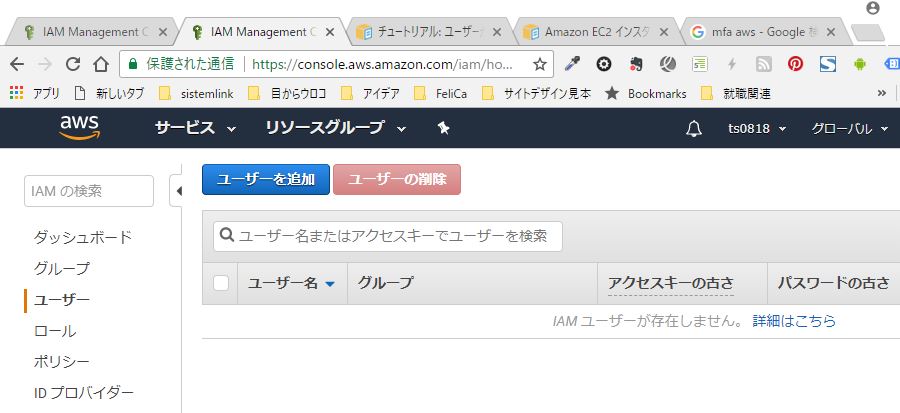This screenshot has height=413, width=900.
Task: Expand the リソースグループ dropdown
Action: 336,128
